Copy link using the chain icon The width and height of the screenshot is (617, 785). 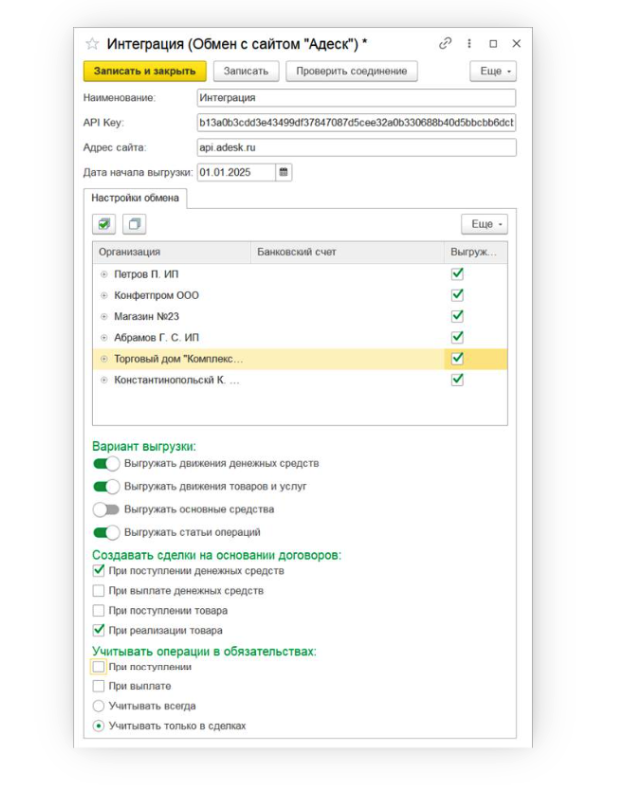(445, 44)
